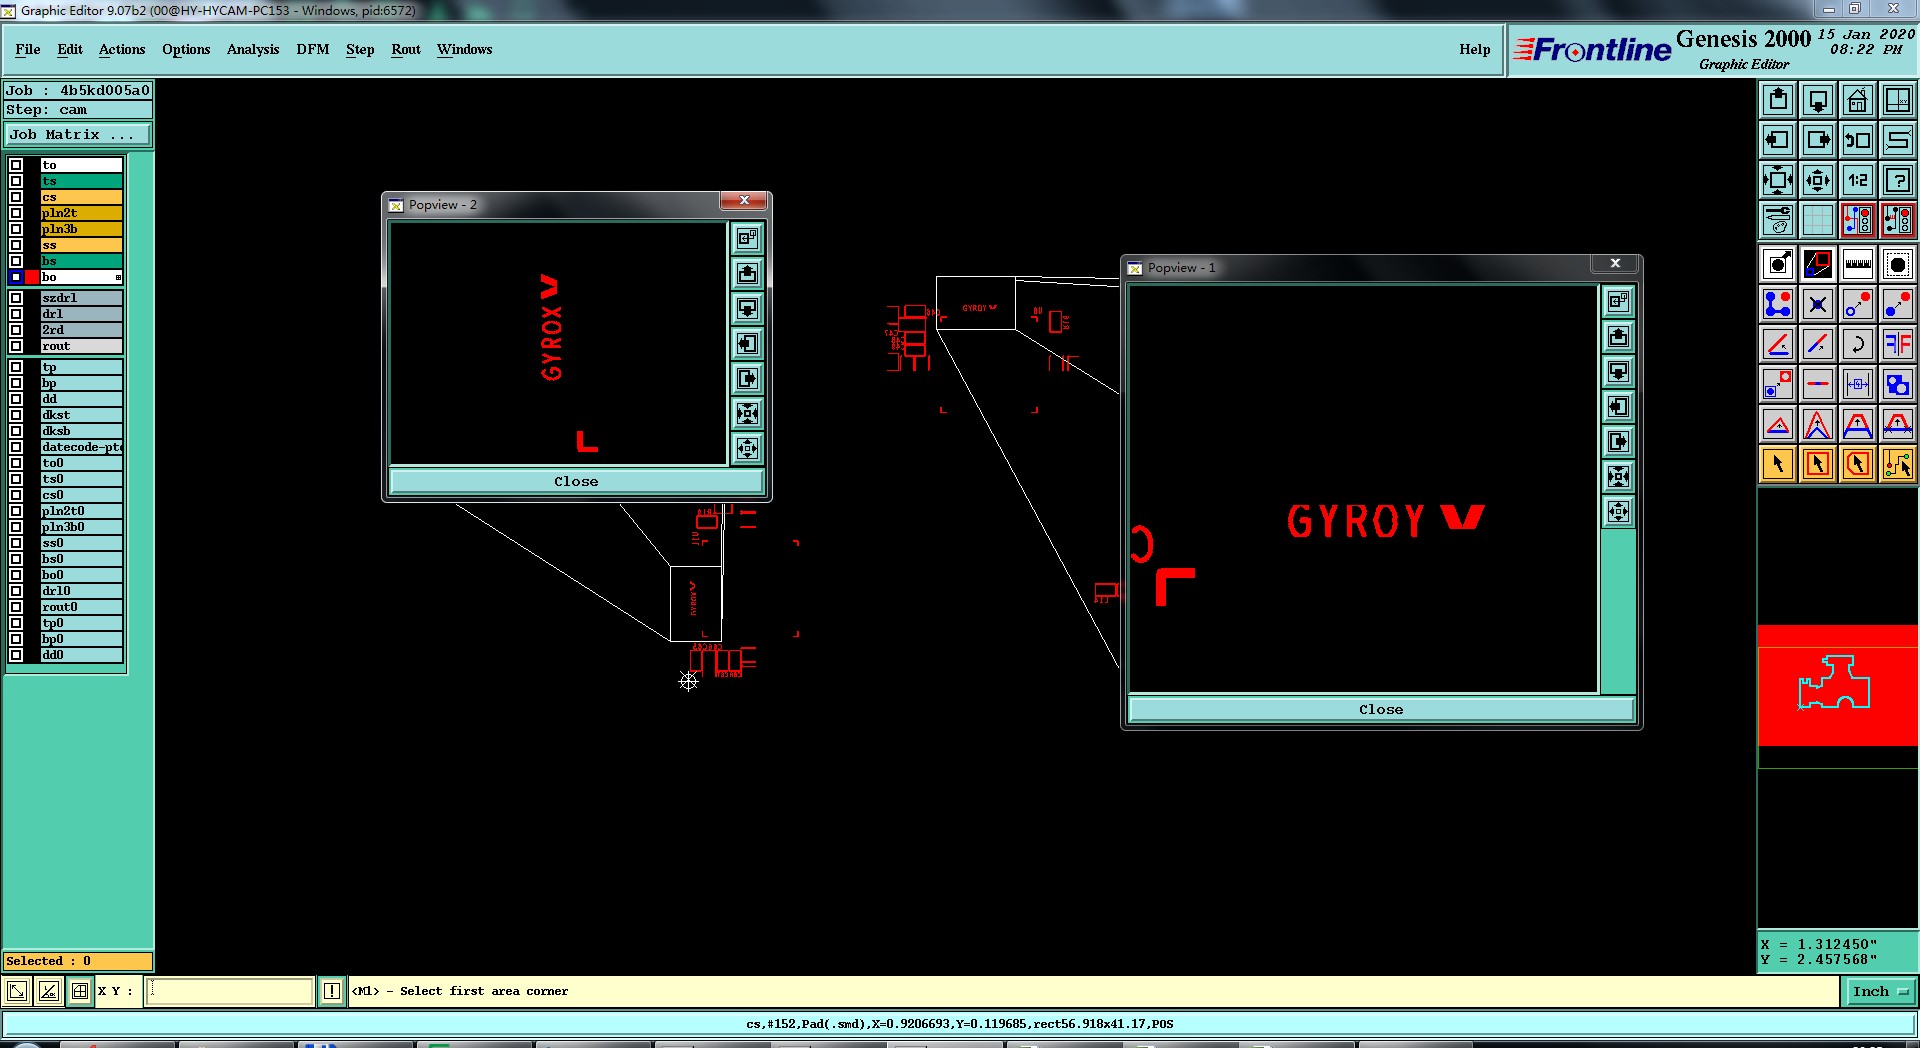Open the wrench and palette settings icon
Screen dimensions: 1920x1048
1778,220
